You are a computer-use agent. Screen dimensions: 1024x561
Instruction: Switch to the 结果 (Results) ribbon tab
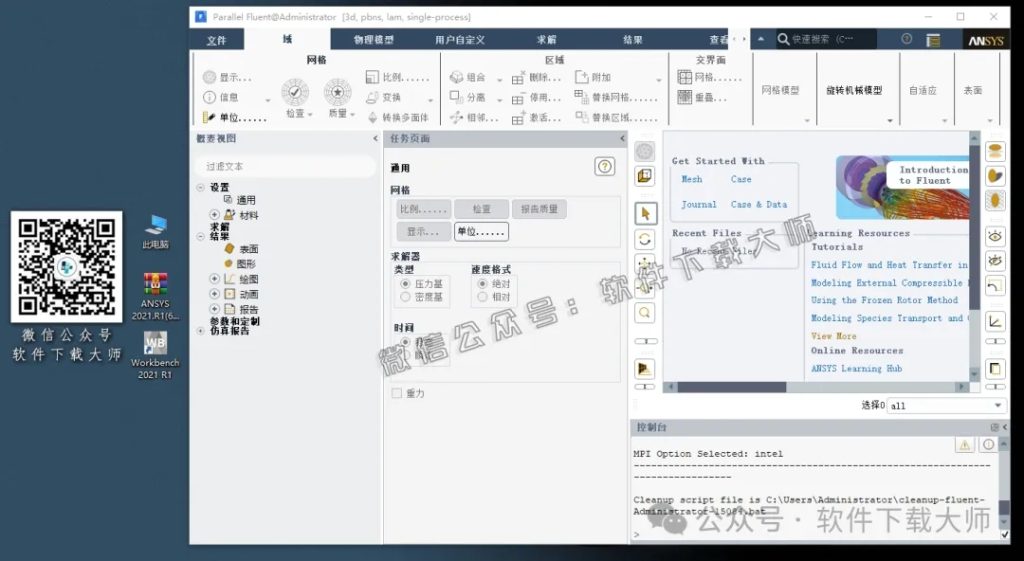pos(632,40)
